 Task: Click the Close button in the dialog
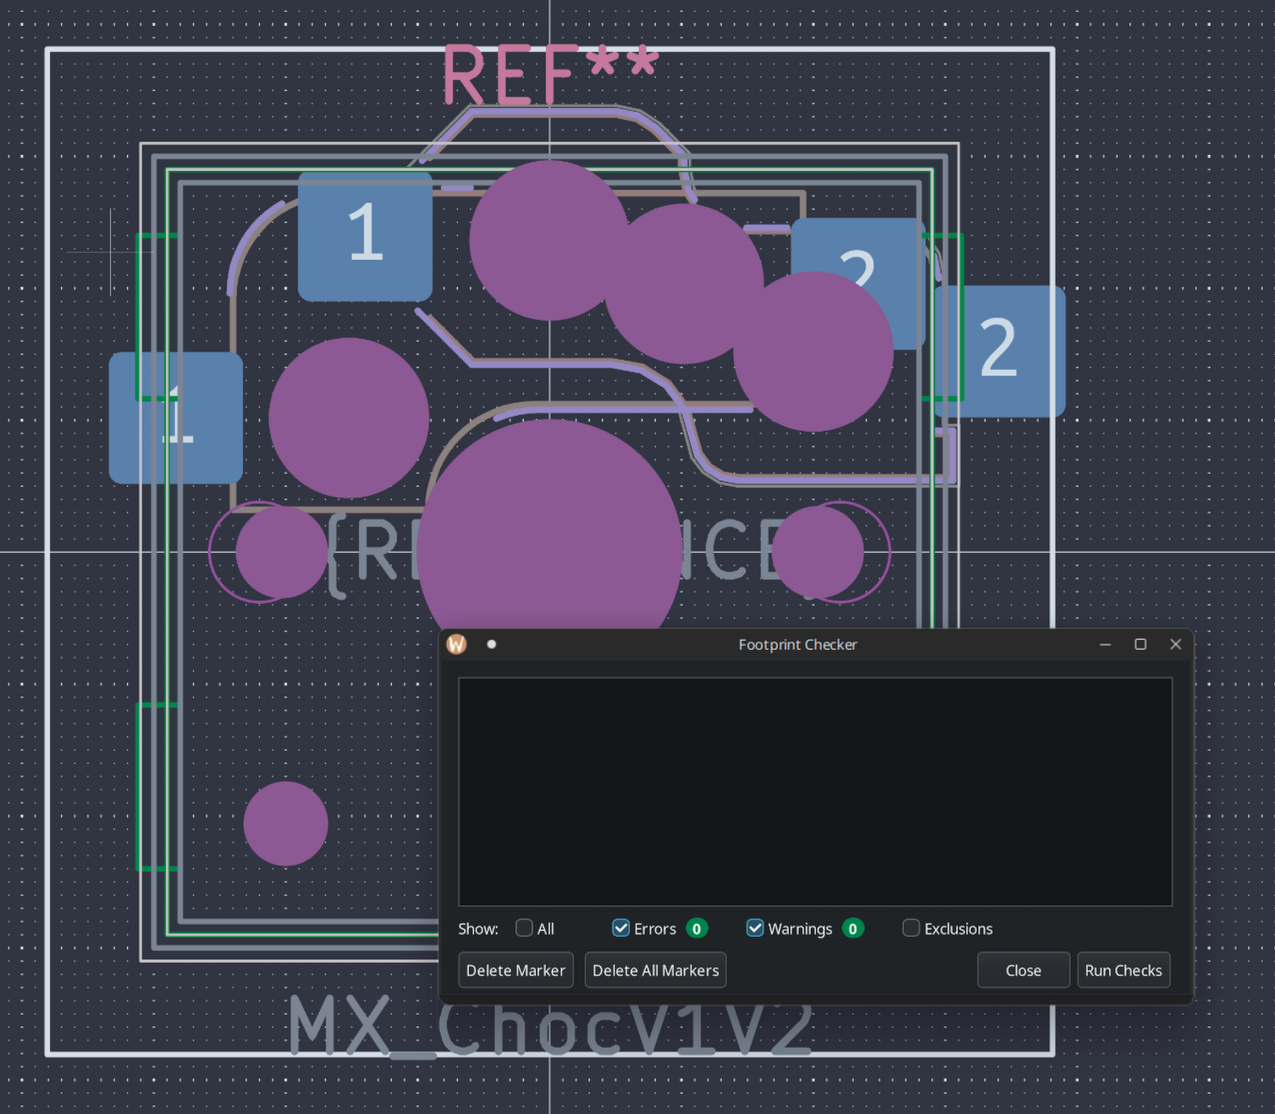1023,970
